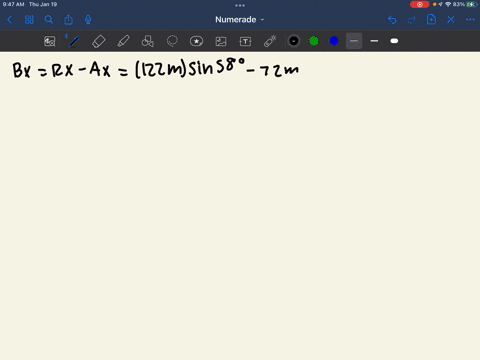
Task: Open the zoom window tool
Action: 50,41
